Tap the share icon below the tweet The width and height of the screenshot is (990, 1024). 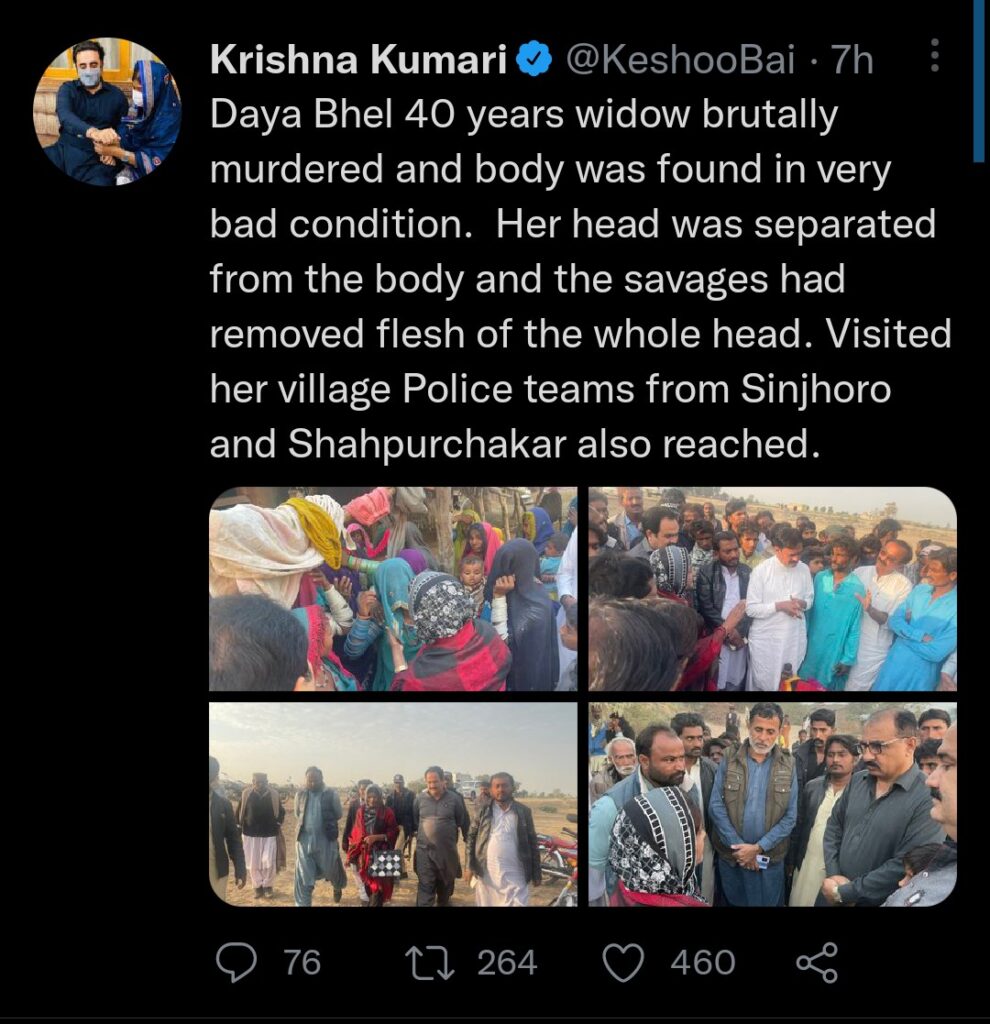[x=817, y=963]
